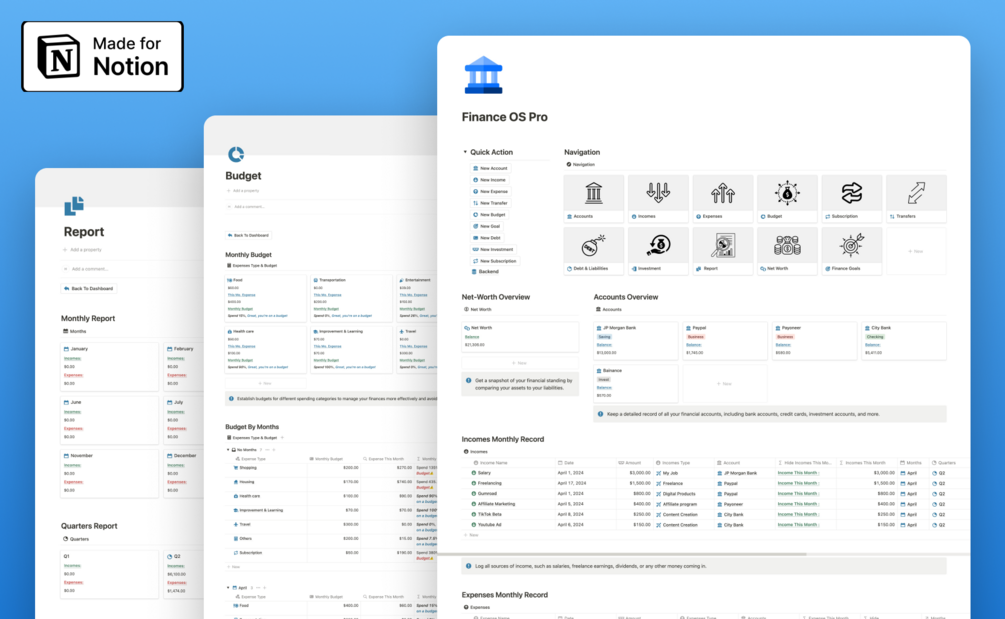Select the Net Worth view tab under Net-Worth Overview

(478, 310)
